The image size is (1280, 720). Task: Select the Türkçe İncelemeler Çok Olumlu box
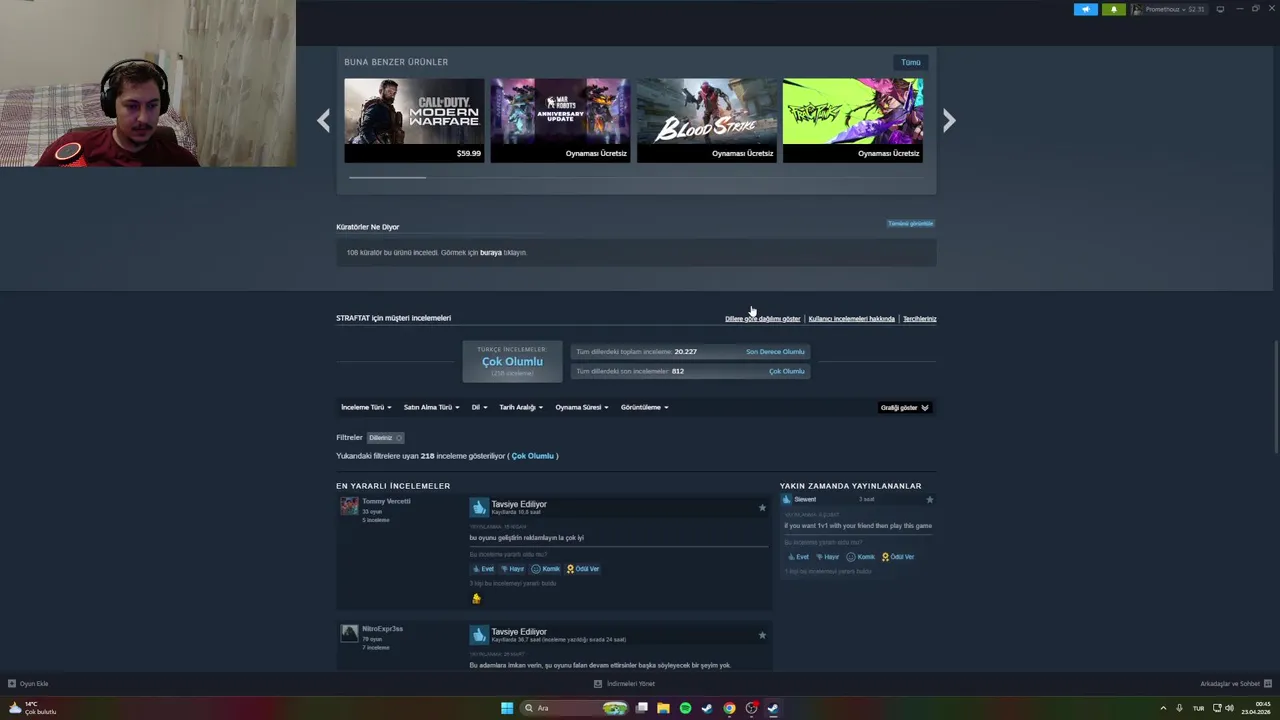click(512, 361)
